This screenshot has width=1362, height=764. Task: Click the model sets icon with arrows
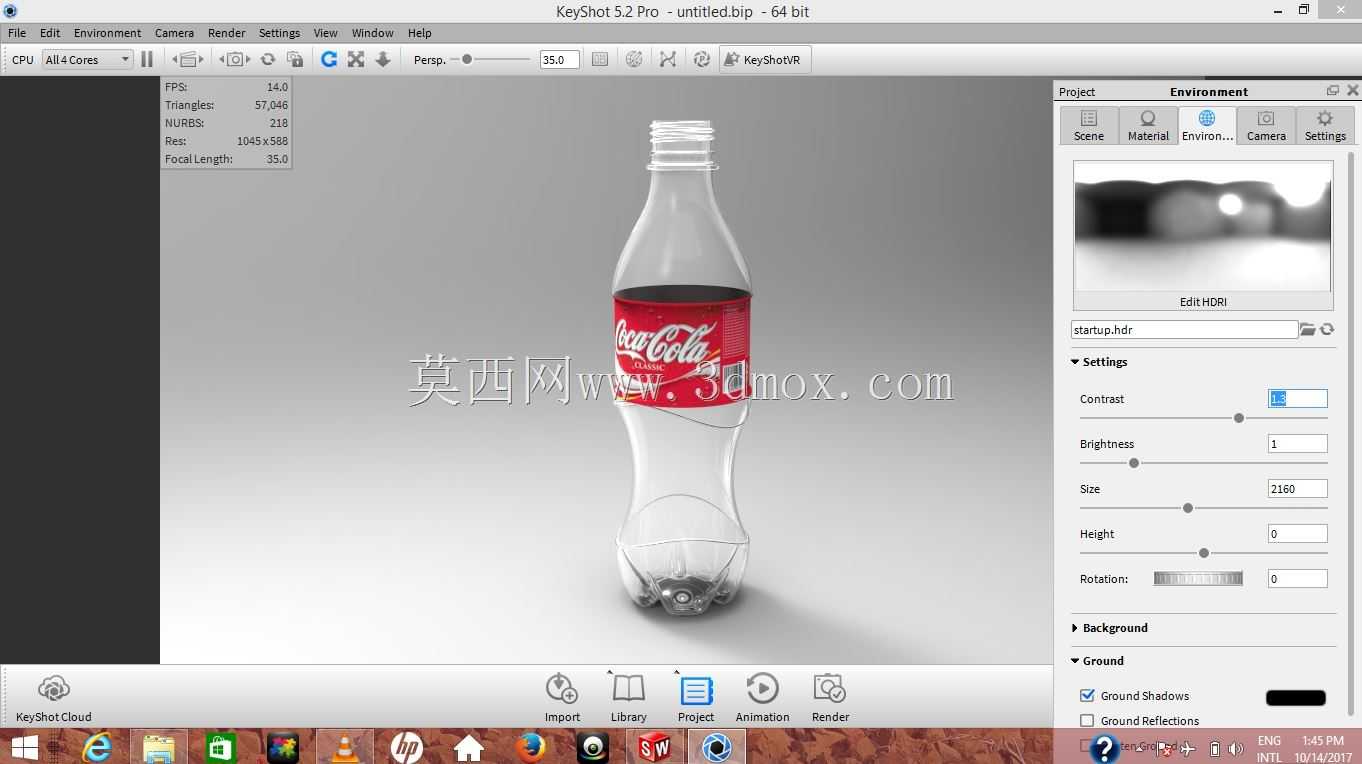click(188, 59)
